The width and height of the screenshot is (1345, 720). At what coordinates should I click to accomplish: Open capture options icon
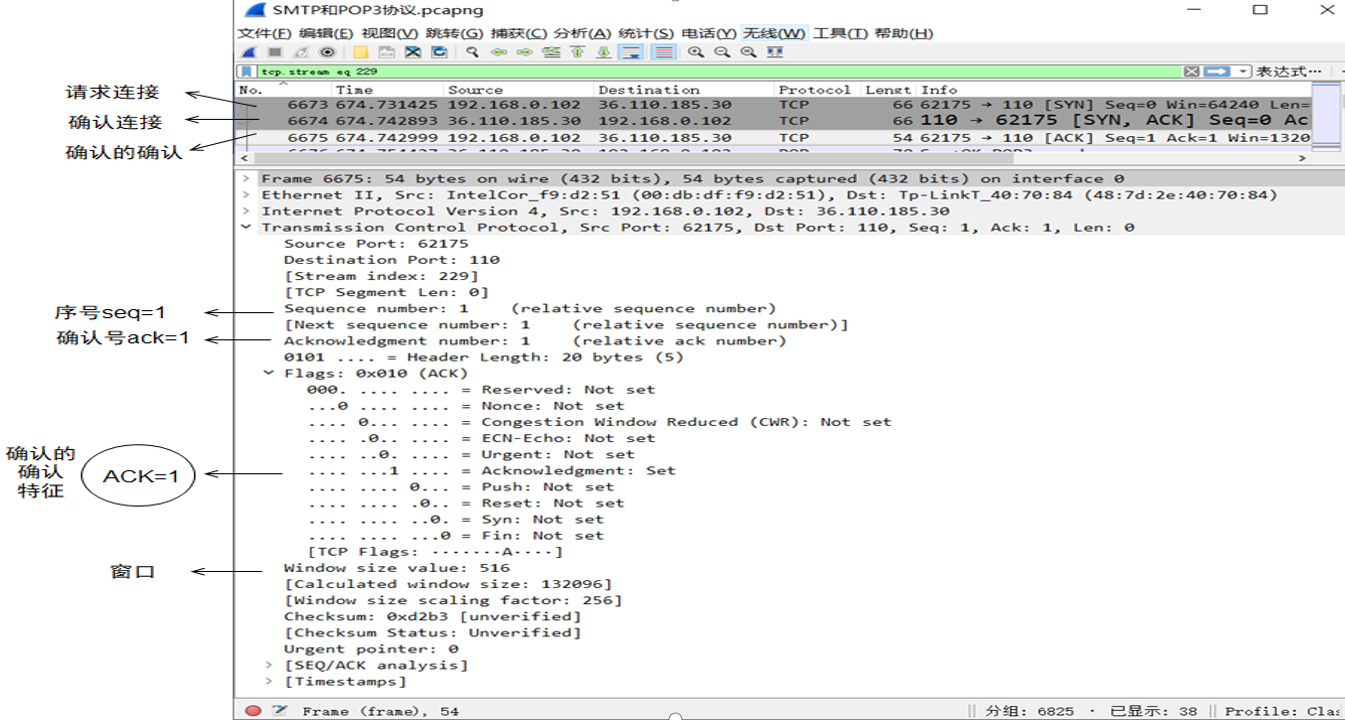pos(327,52)
